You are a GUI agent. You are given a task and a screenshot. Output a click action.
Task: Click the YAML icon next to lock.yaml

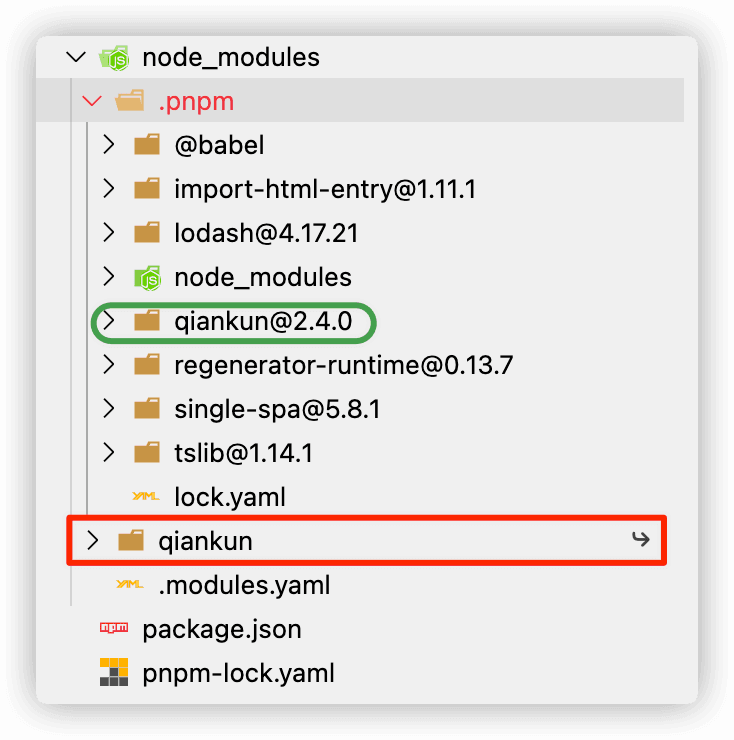(x=147, y=497)
